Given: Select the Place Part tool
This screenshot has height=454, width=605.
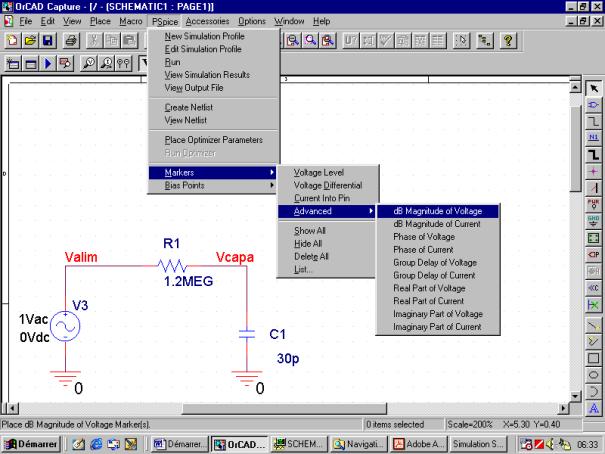Looking at the screenshot, I should [x=593, y=105].
